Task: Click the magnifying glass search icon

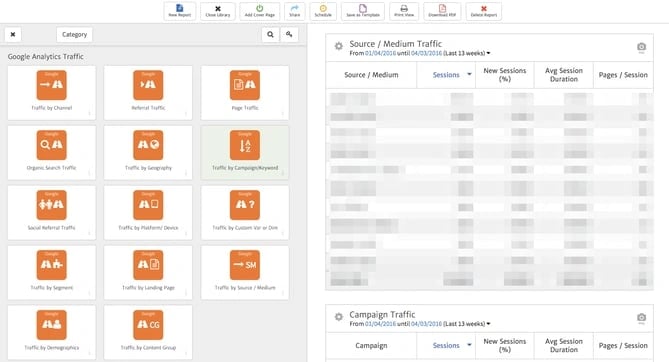Action: click(x=271, y=35)
